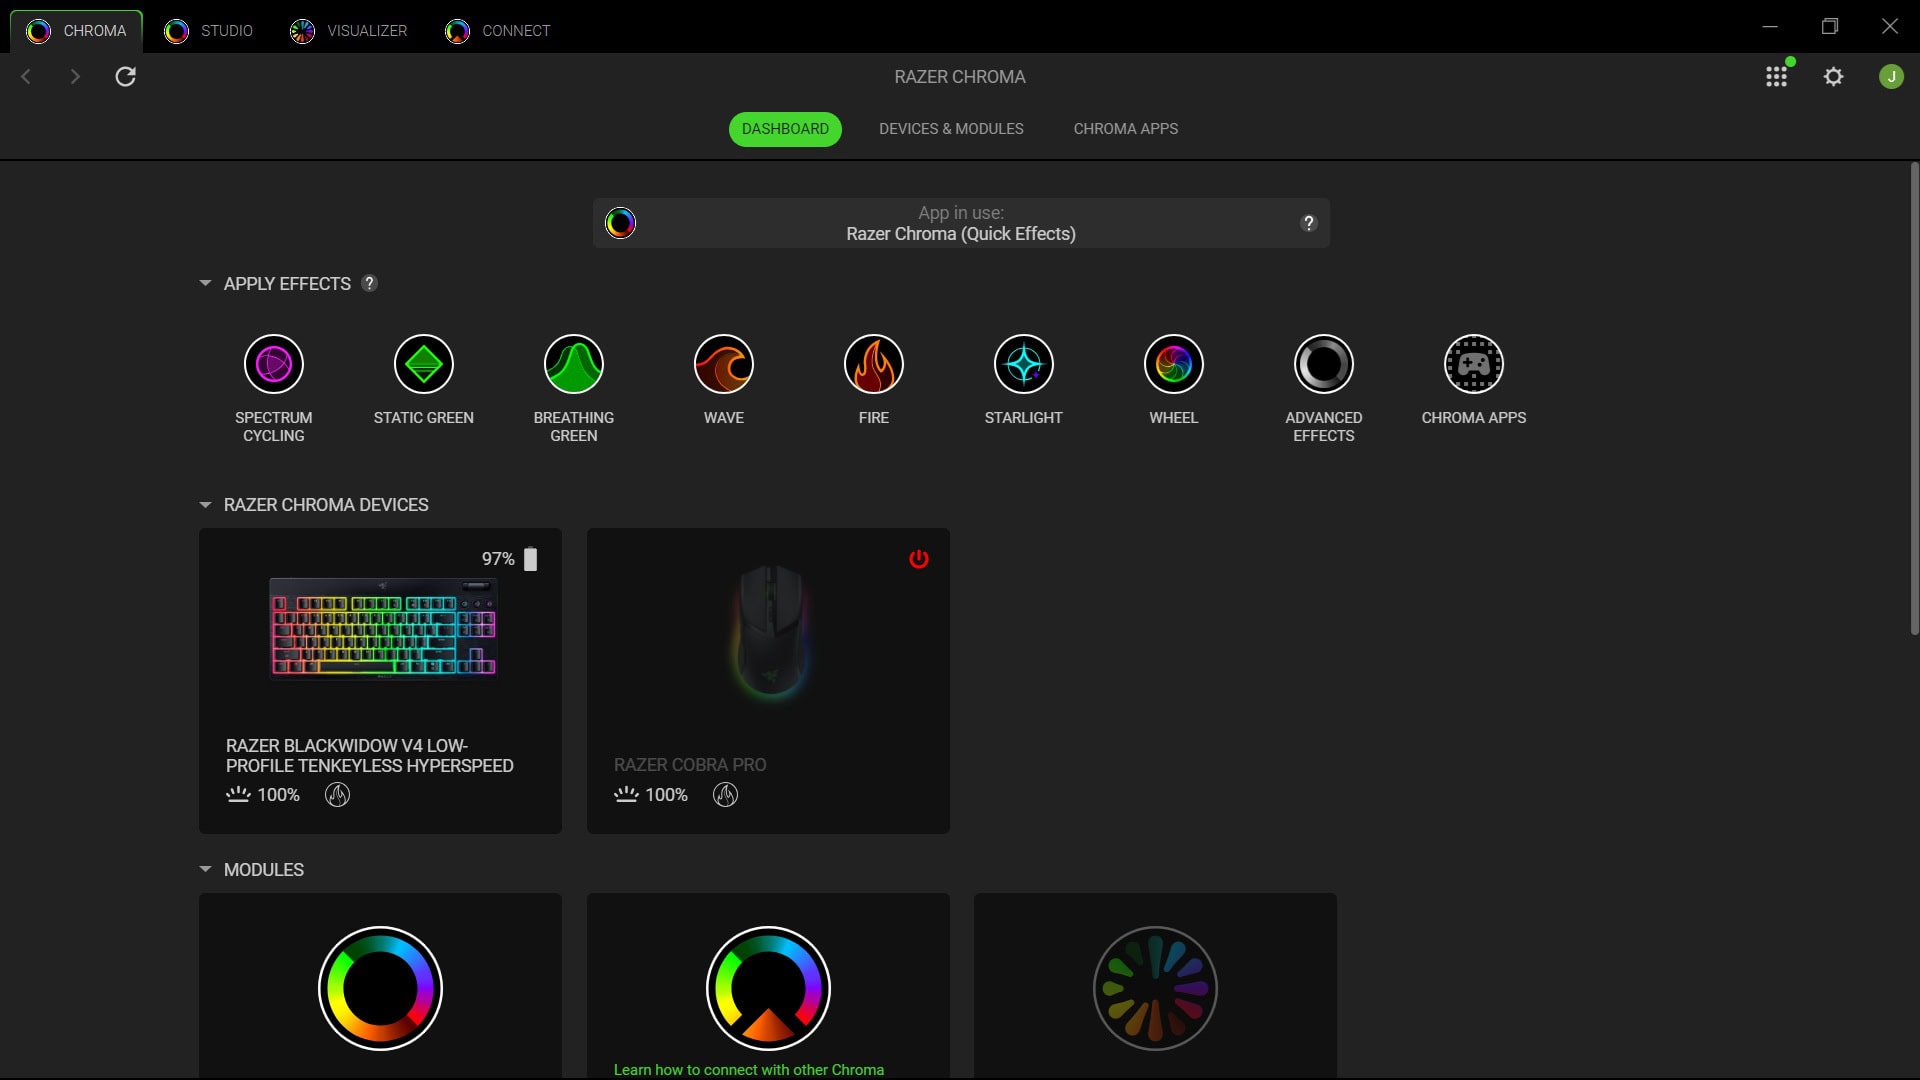The image size is (1920, 1080).
Task: Apply the Fire lighting effect
Action: click(873, 364)
